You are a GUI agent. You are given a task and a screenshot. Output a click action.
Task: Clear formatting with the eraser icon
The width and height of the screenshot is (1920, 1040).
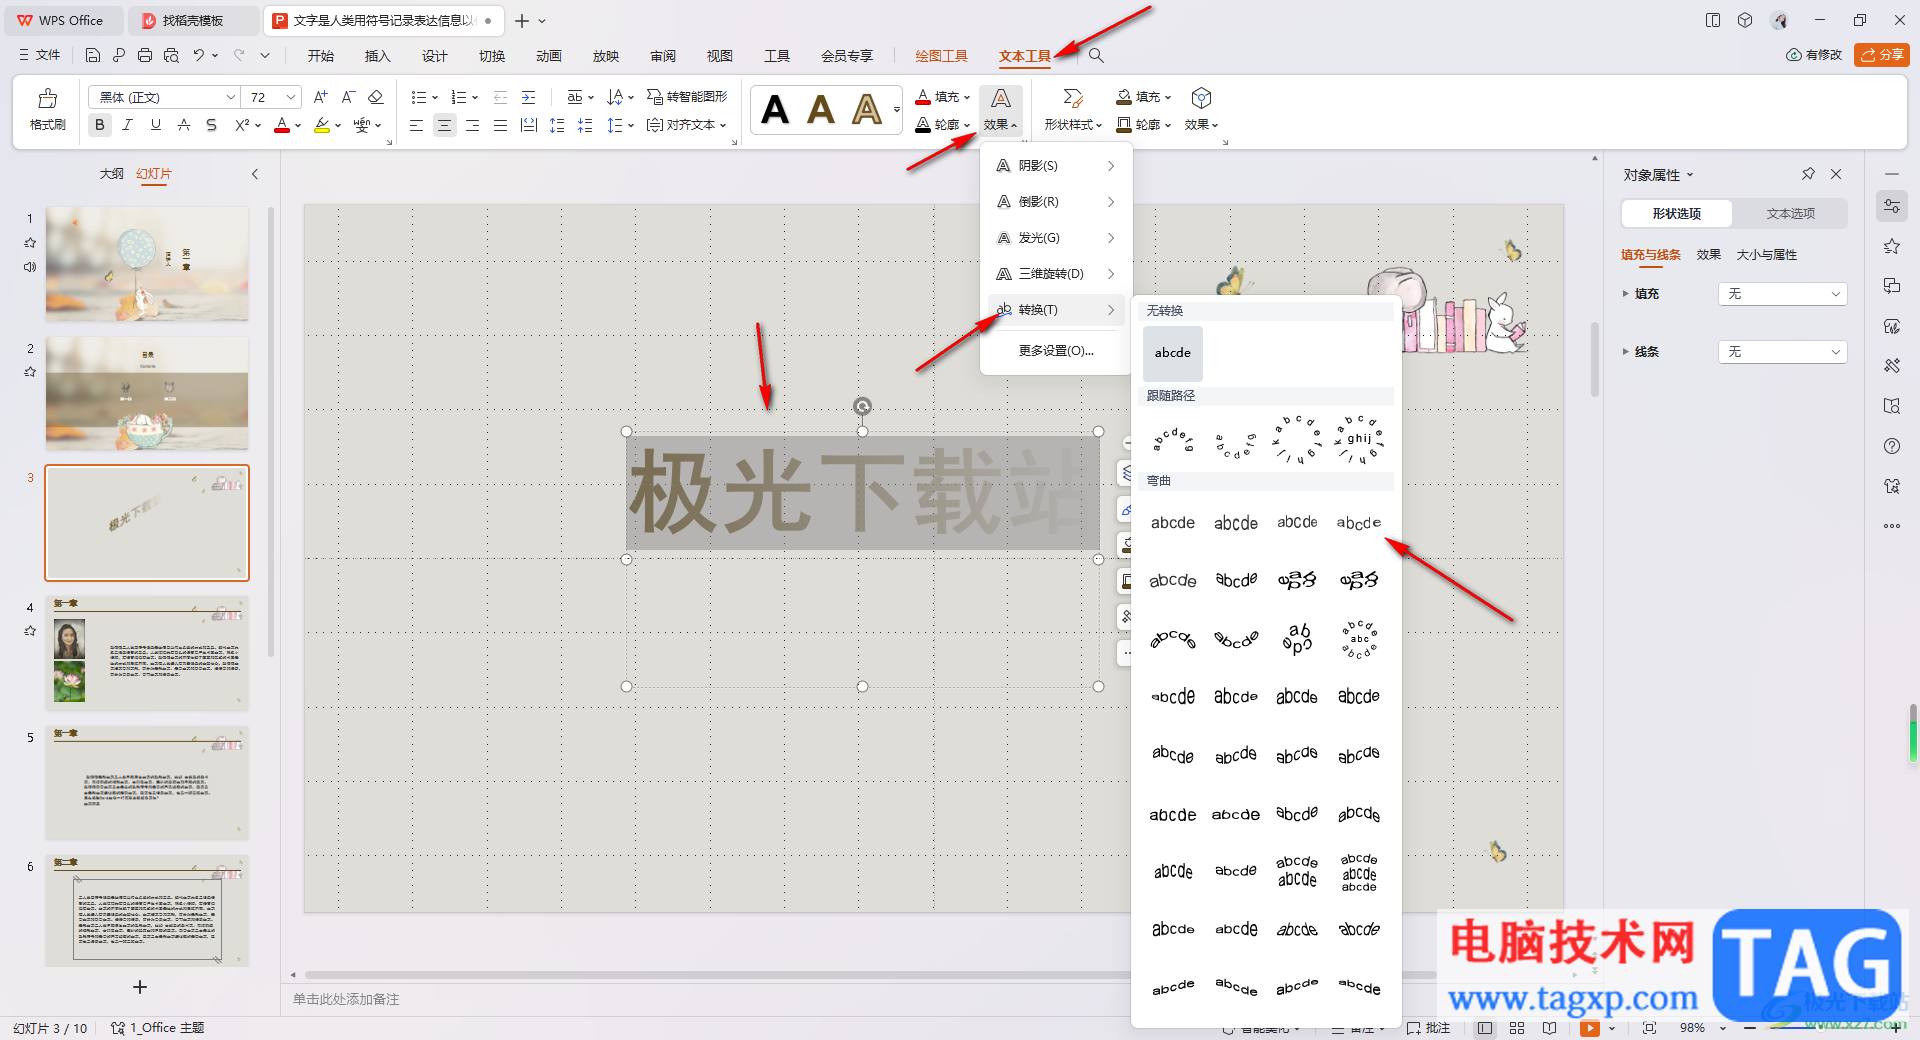(376, 97)
